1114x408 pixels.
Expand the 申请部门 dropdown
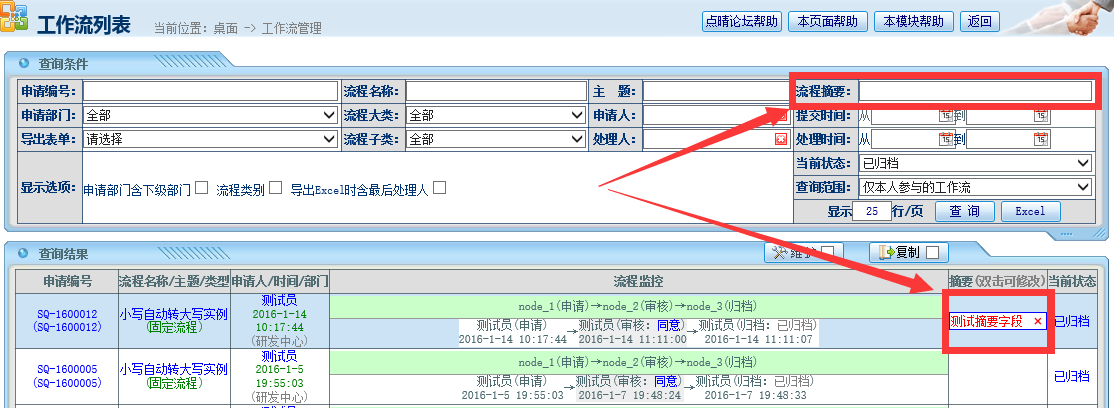[x=210, y=115]
